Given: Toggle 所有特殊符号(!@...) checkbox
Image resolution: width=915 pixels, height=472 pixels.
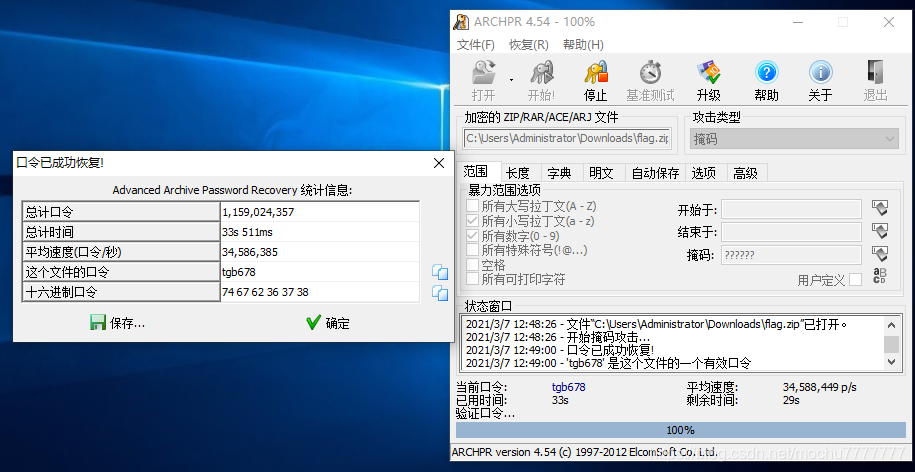Looking at the screenshot, I should tap(472, 250).
